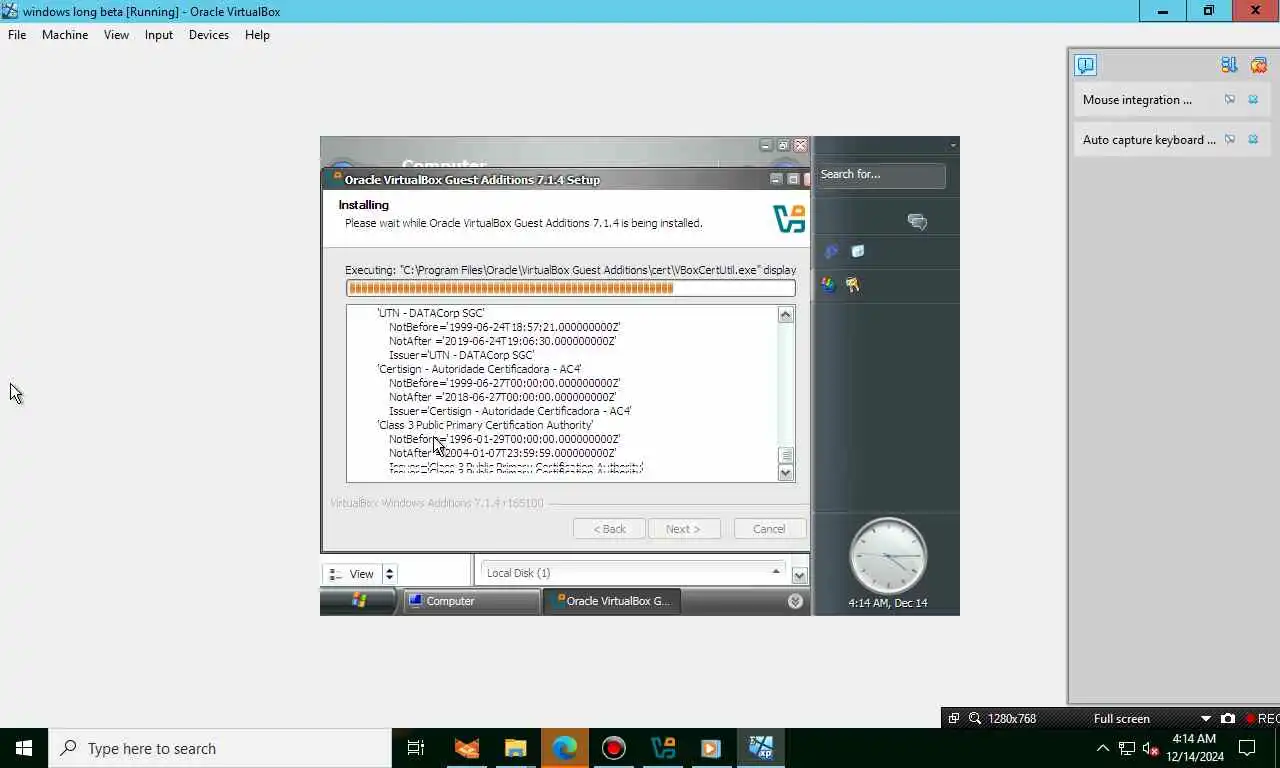Open the Machine menu
Image resolution: width=1280 pixels, height=768 pixels.
65,35
